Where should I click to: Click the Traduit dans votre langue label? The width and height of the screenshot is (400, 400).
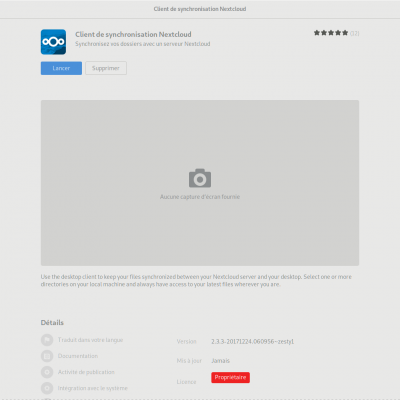click(x=90, y=340)
